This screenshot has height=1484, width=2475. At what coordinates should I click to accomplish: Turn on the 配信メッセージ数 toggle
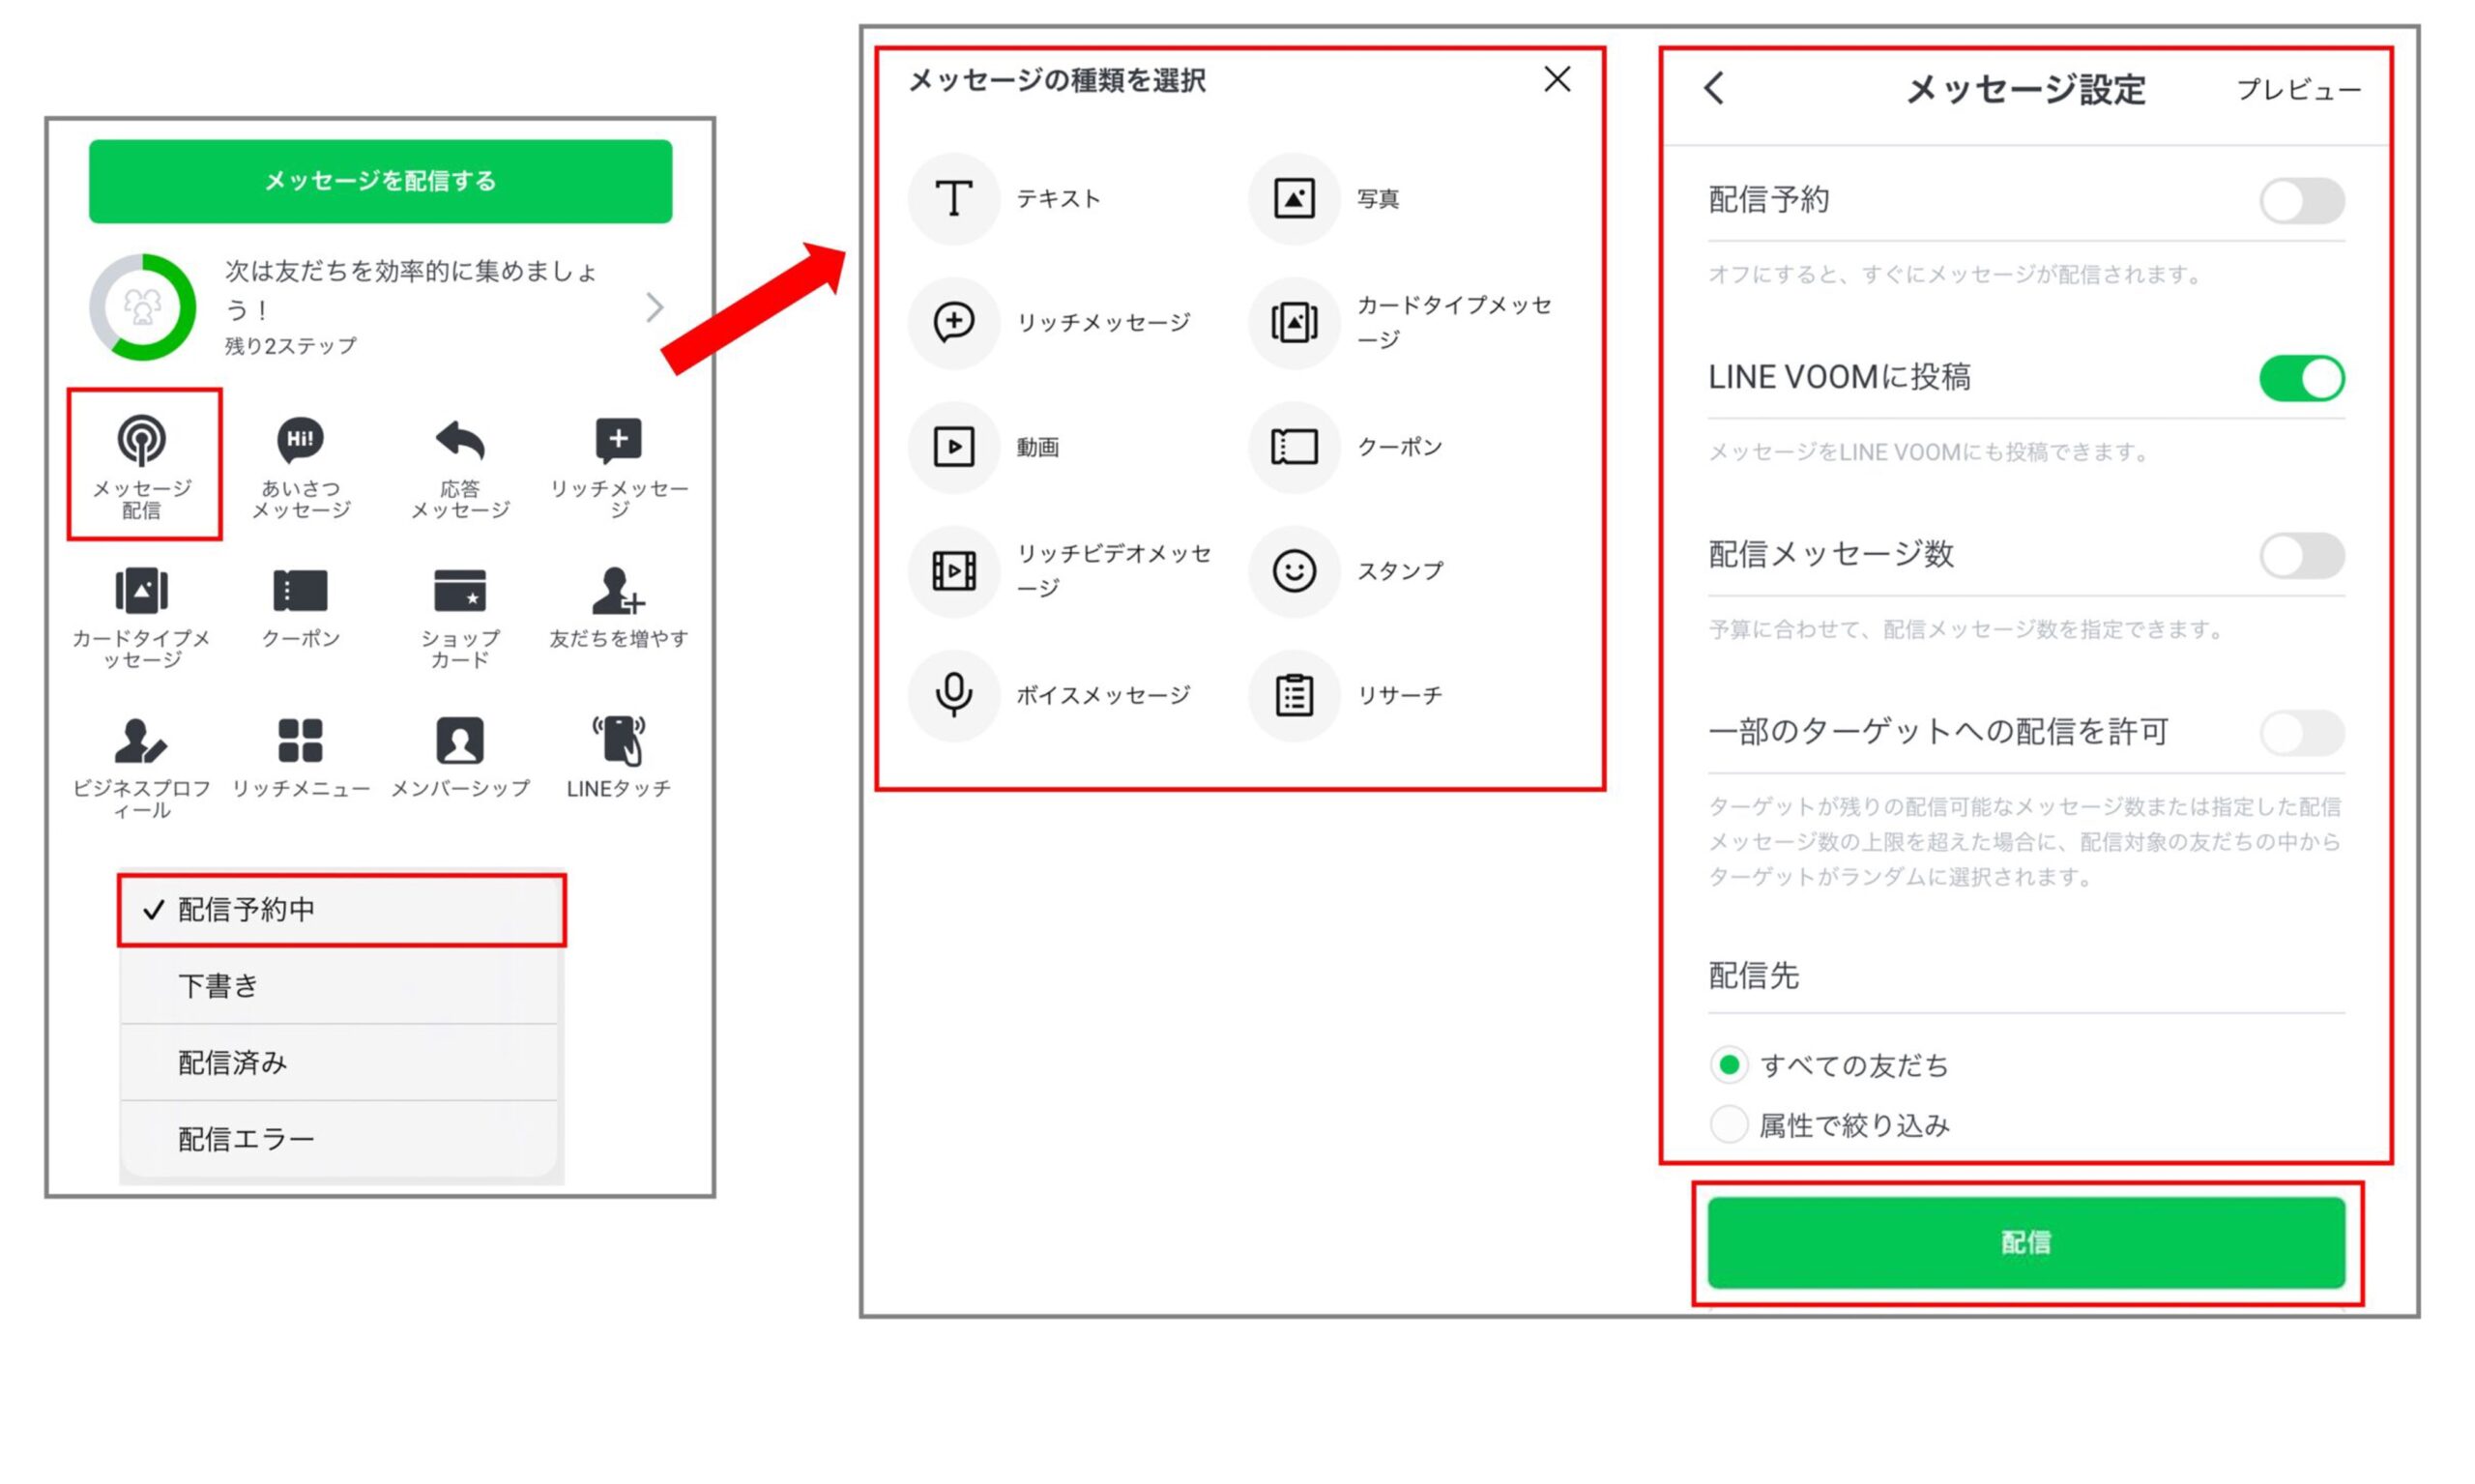coord(2302,555)
